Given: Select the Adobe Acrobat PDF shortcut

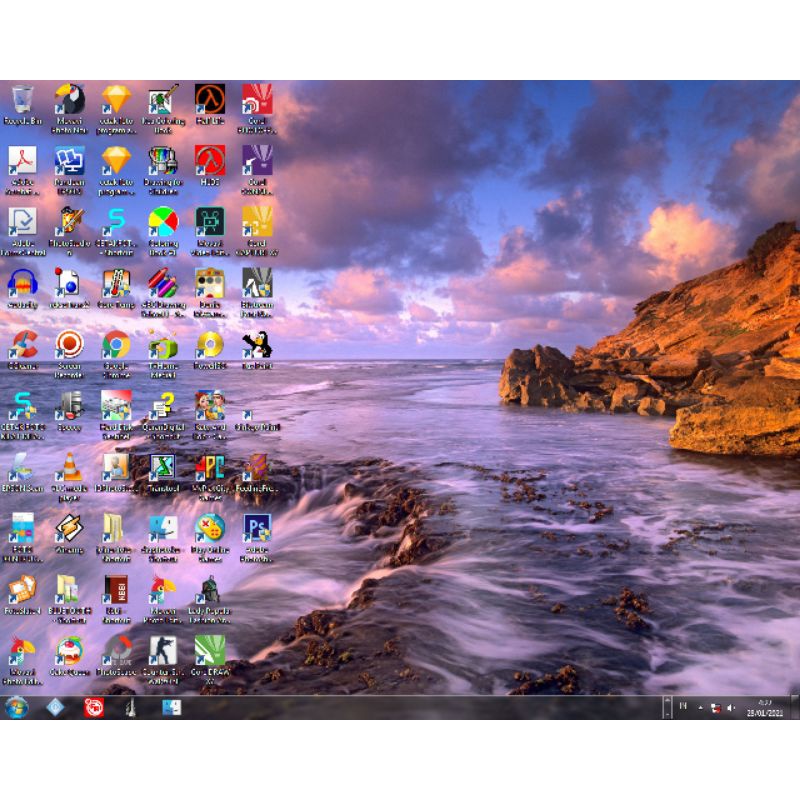Looking at the screenshot, I should 22,161.
